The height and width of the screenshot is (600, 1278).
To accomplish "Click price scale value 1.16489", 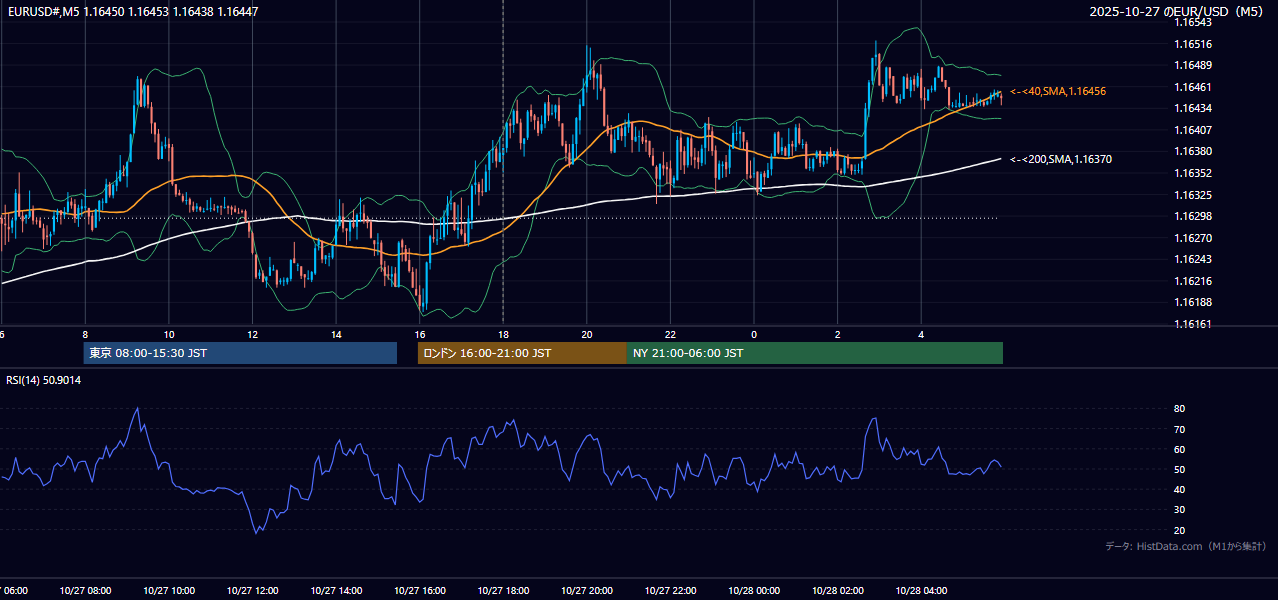I will (1192, 65).
